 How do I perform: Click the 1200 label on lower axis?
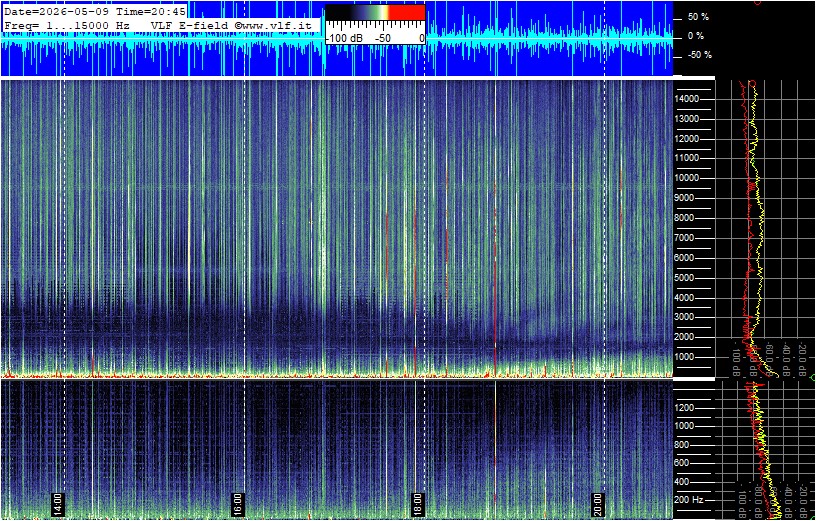[686, 408]
